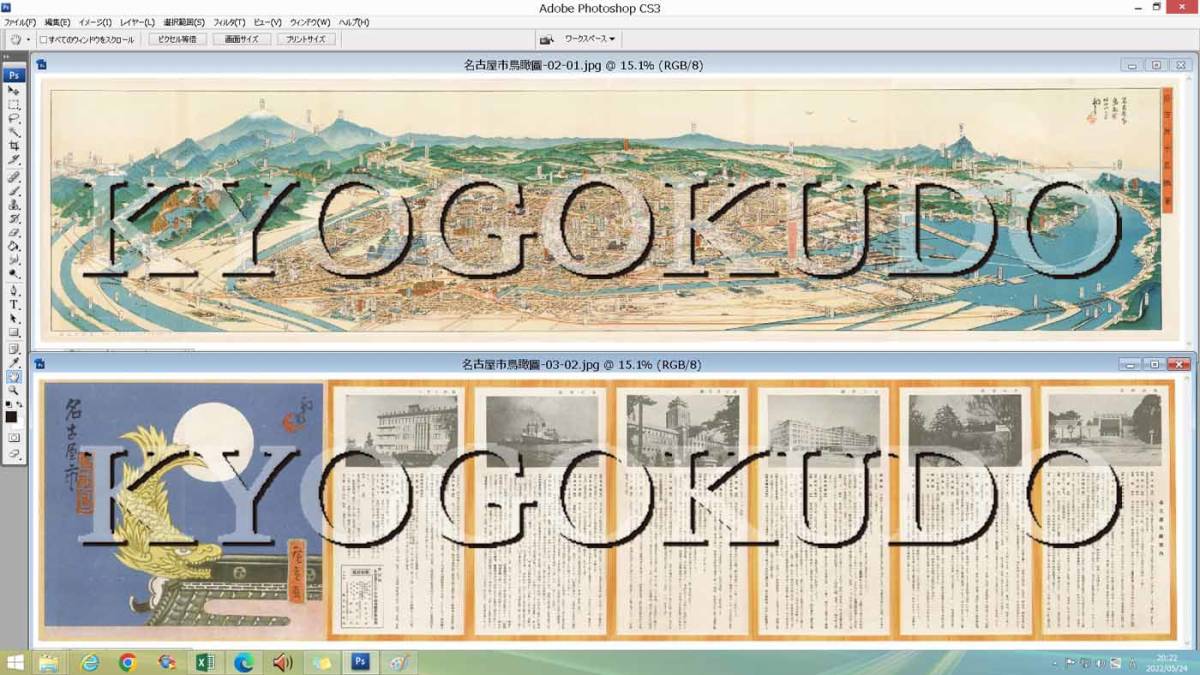Screen dimensions: 1200x675
Task: Open Google Chrome from the taskbar
Action: [x=128, y=662]
